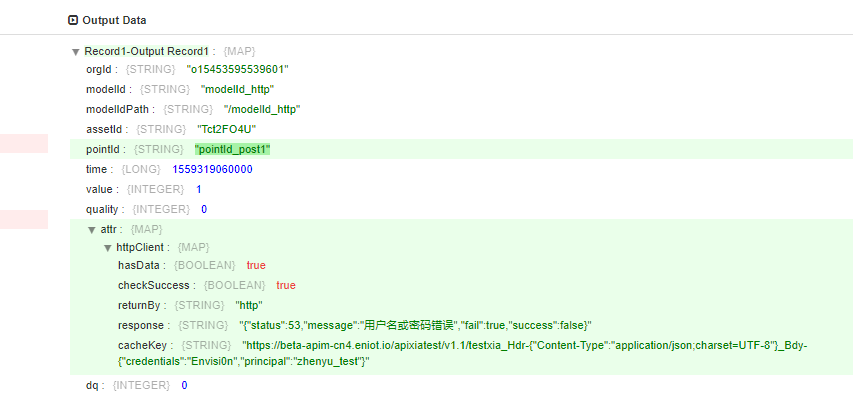Click the pink marker beside pointId row
Screen dimensions: 853x401
(x=24, y=144)
